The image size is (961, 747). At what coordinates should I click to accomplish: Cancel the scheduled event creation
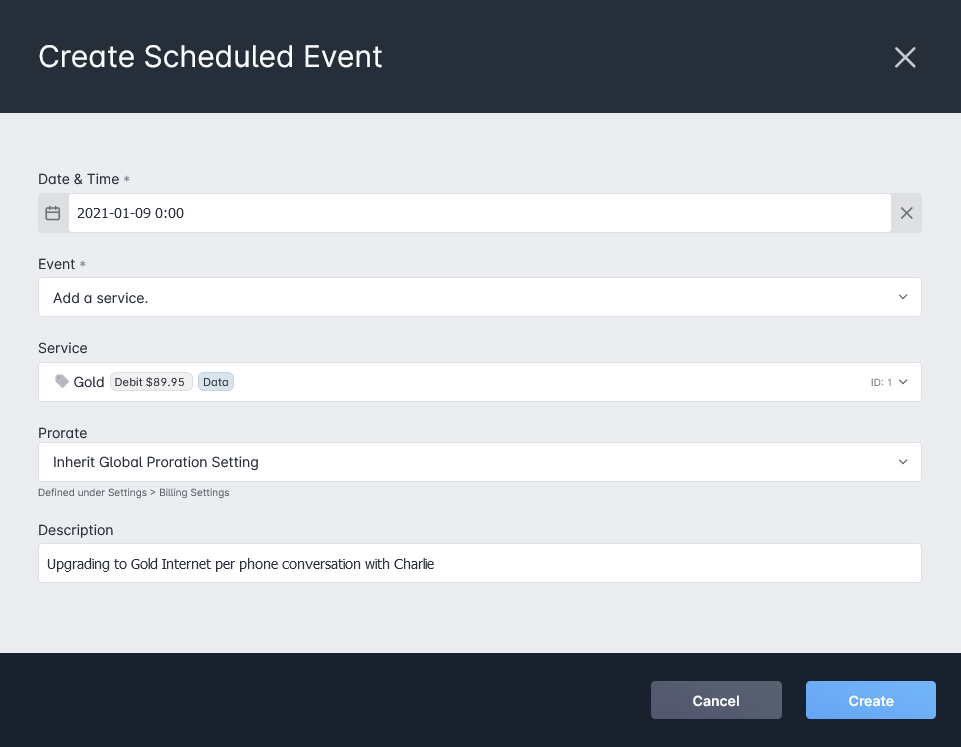716,700
